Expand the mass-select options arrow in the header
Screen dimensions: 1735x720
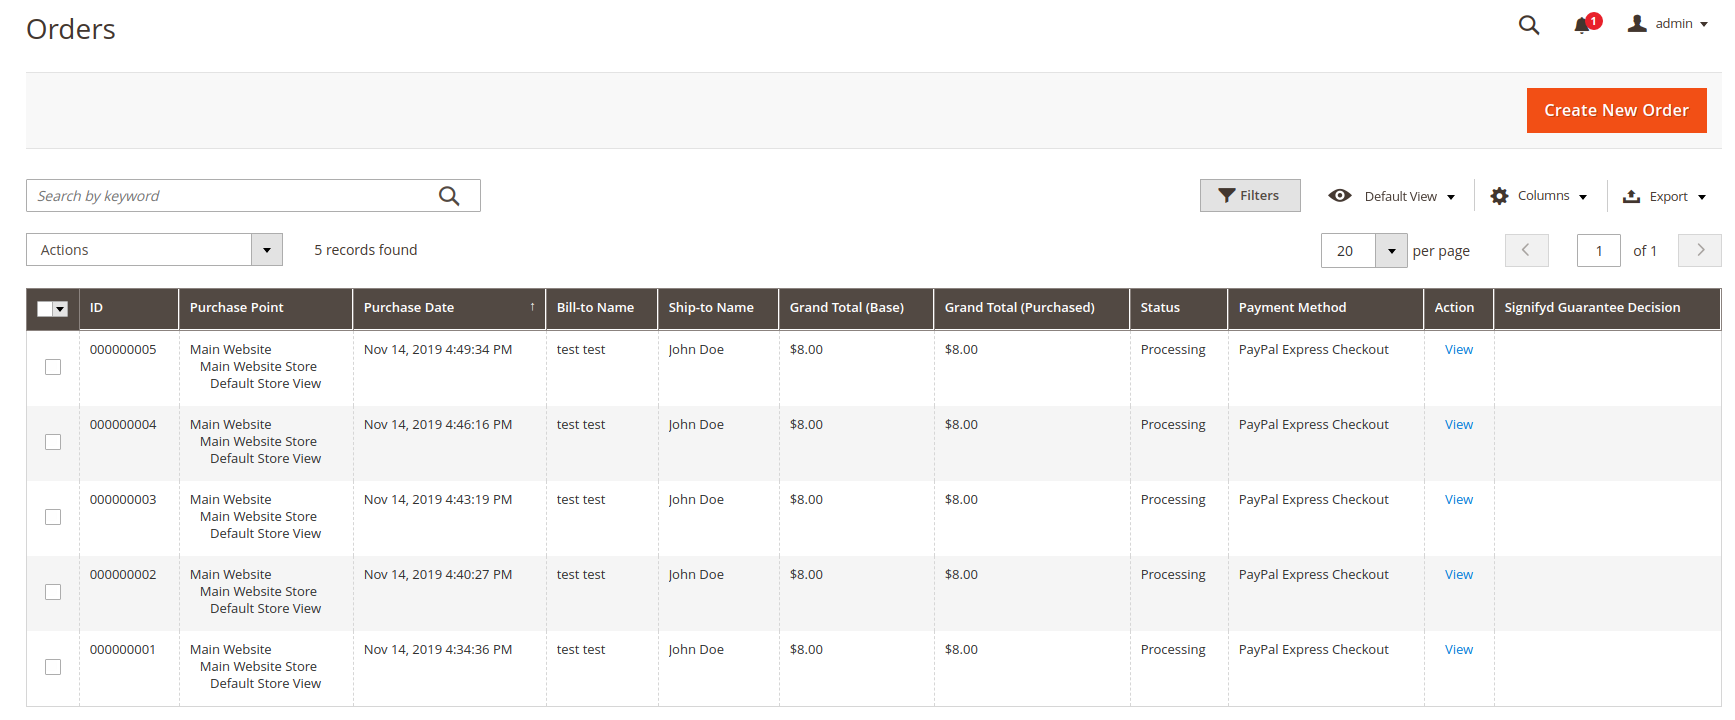60,309
